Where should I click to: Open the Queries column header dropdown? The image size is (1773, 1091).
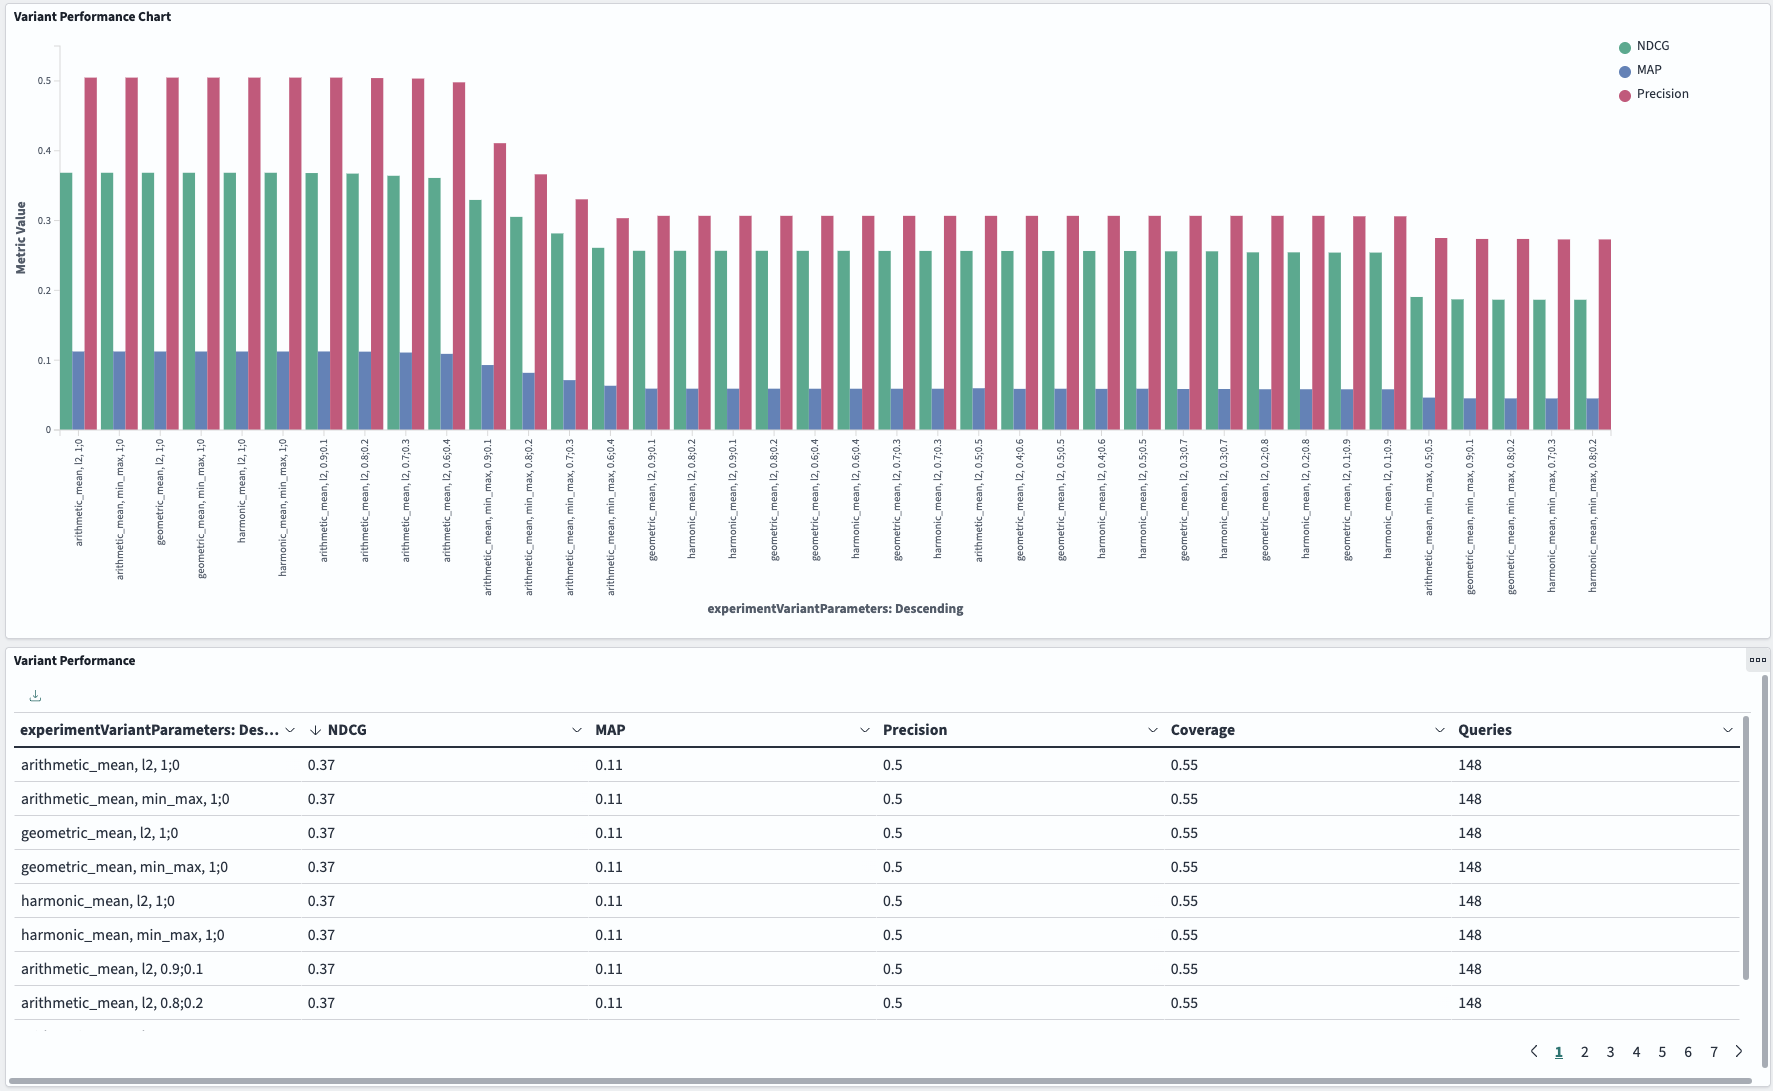[x=1728, y=730]
